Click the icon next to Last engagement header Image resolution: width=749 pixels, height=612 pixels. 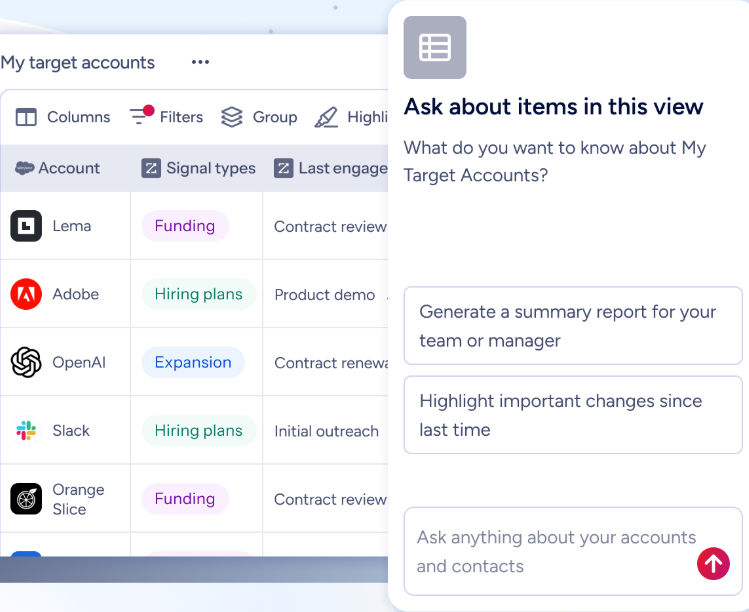(x=283, y=168)
